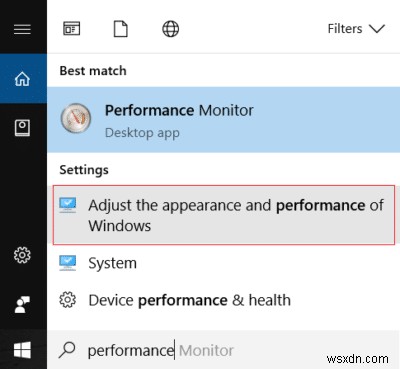Image resolution: width=400 pixels, height=369 pixels.
Task: Select Adjust the appearance and performance of Windows
Action: pos(224,215)
